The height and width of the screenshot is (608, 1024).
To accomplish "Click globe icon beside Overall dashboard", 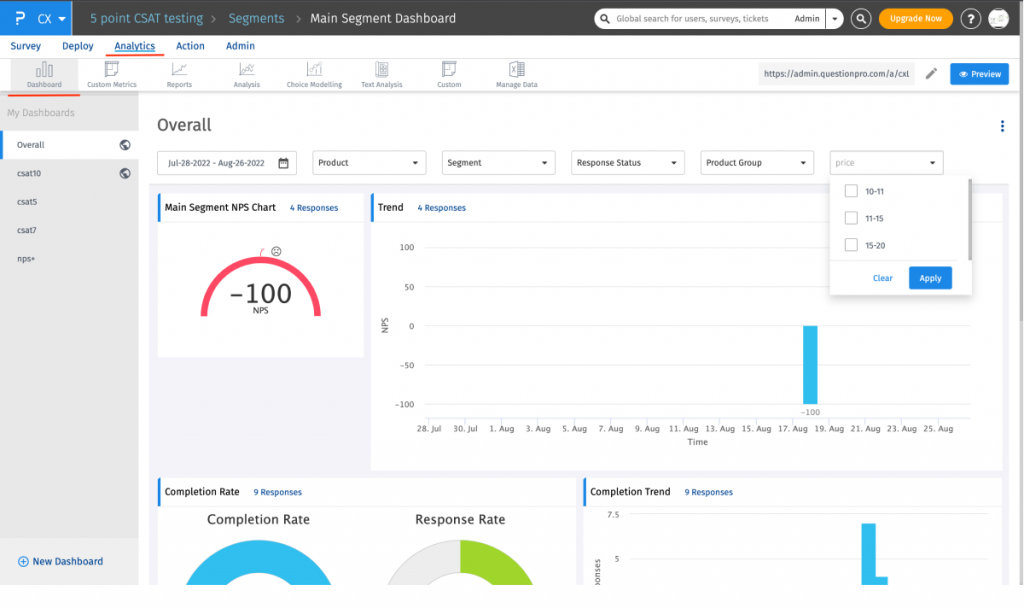I will pyautogui.click(x=125, y=145).
